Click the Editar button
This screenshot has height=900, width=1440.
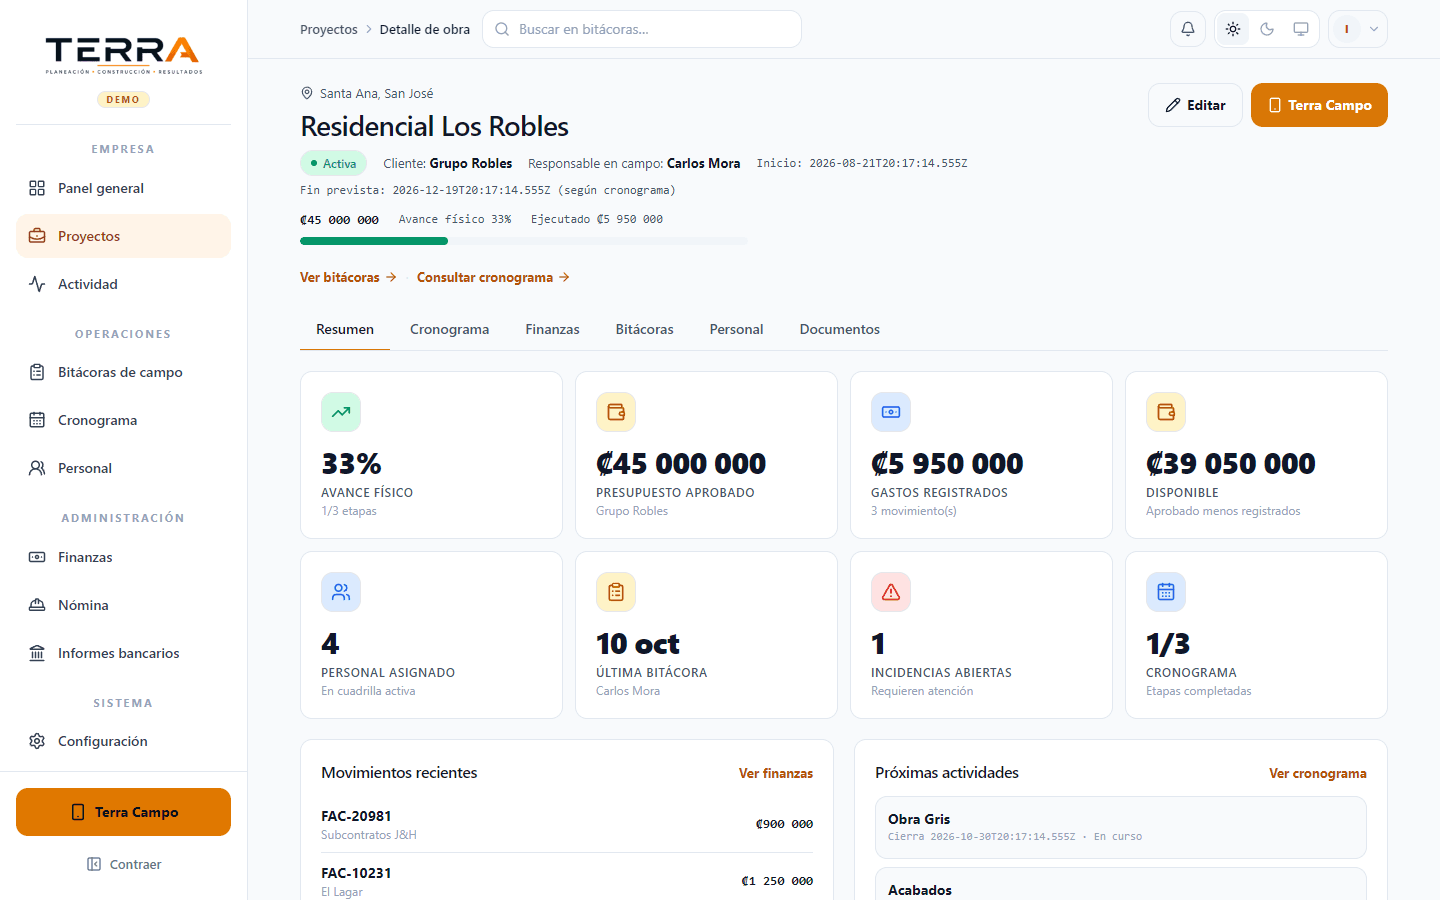1195,105
